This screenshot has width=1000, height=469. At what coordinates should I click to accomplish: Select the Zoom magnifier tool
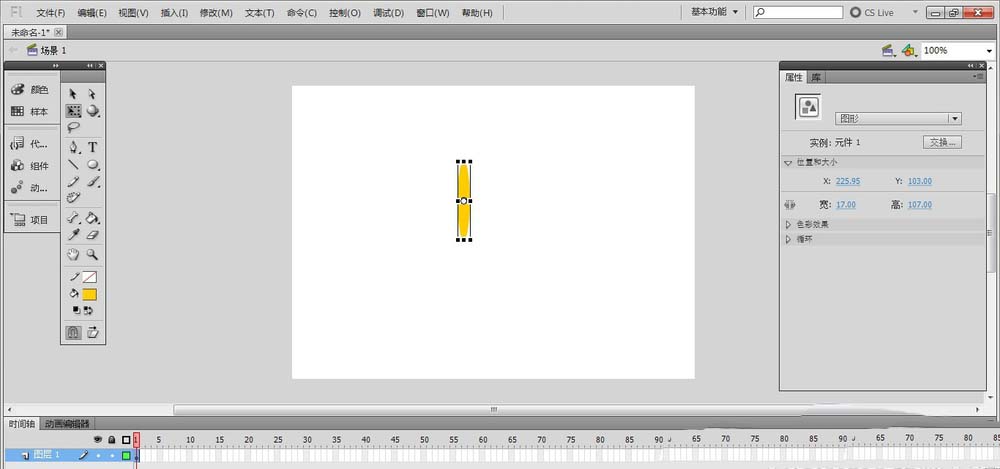click(92, 255)
